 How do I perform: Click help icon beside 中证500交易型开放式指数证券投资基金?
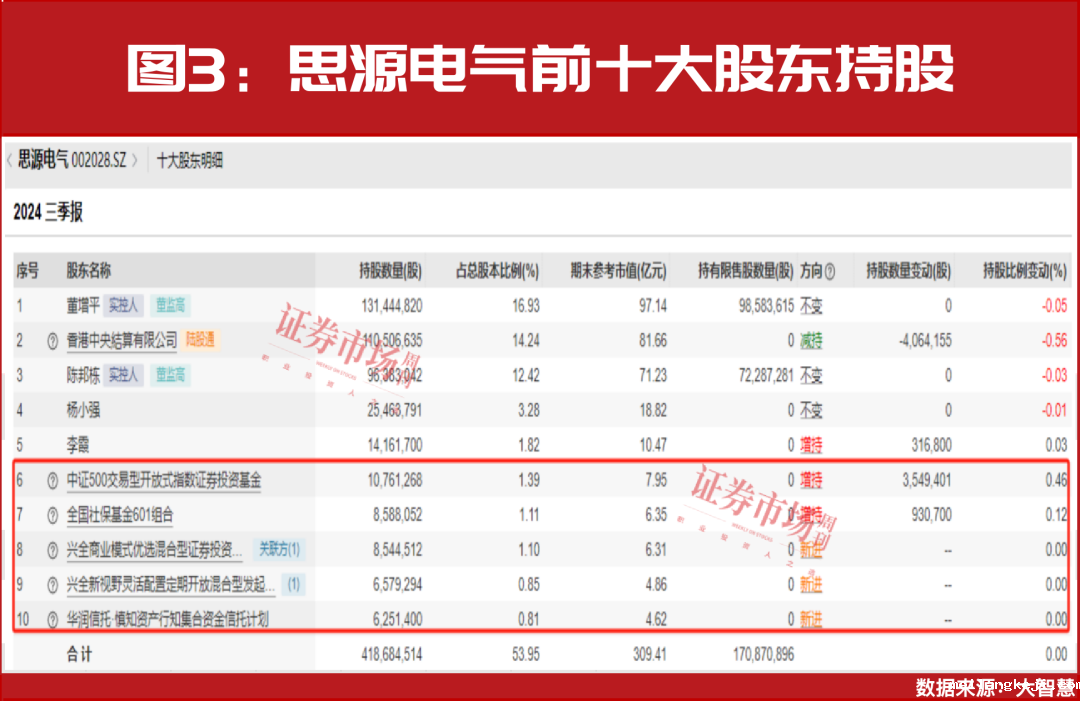pyautogui.click(x=52, y=481)
